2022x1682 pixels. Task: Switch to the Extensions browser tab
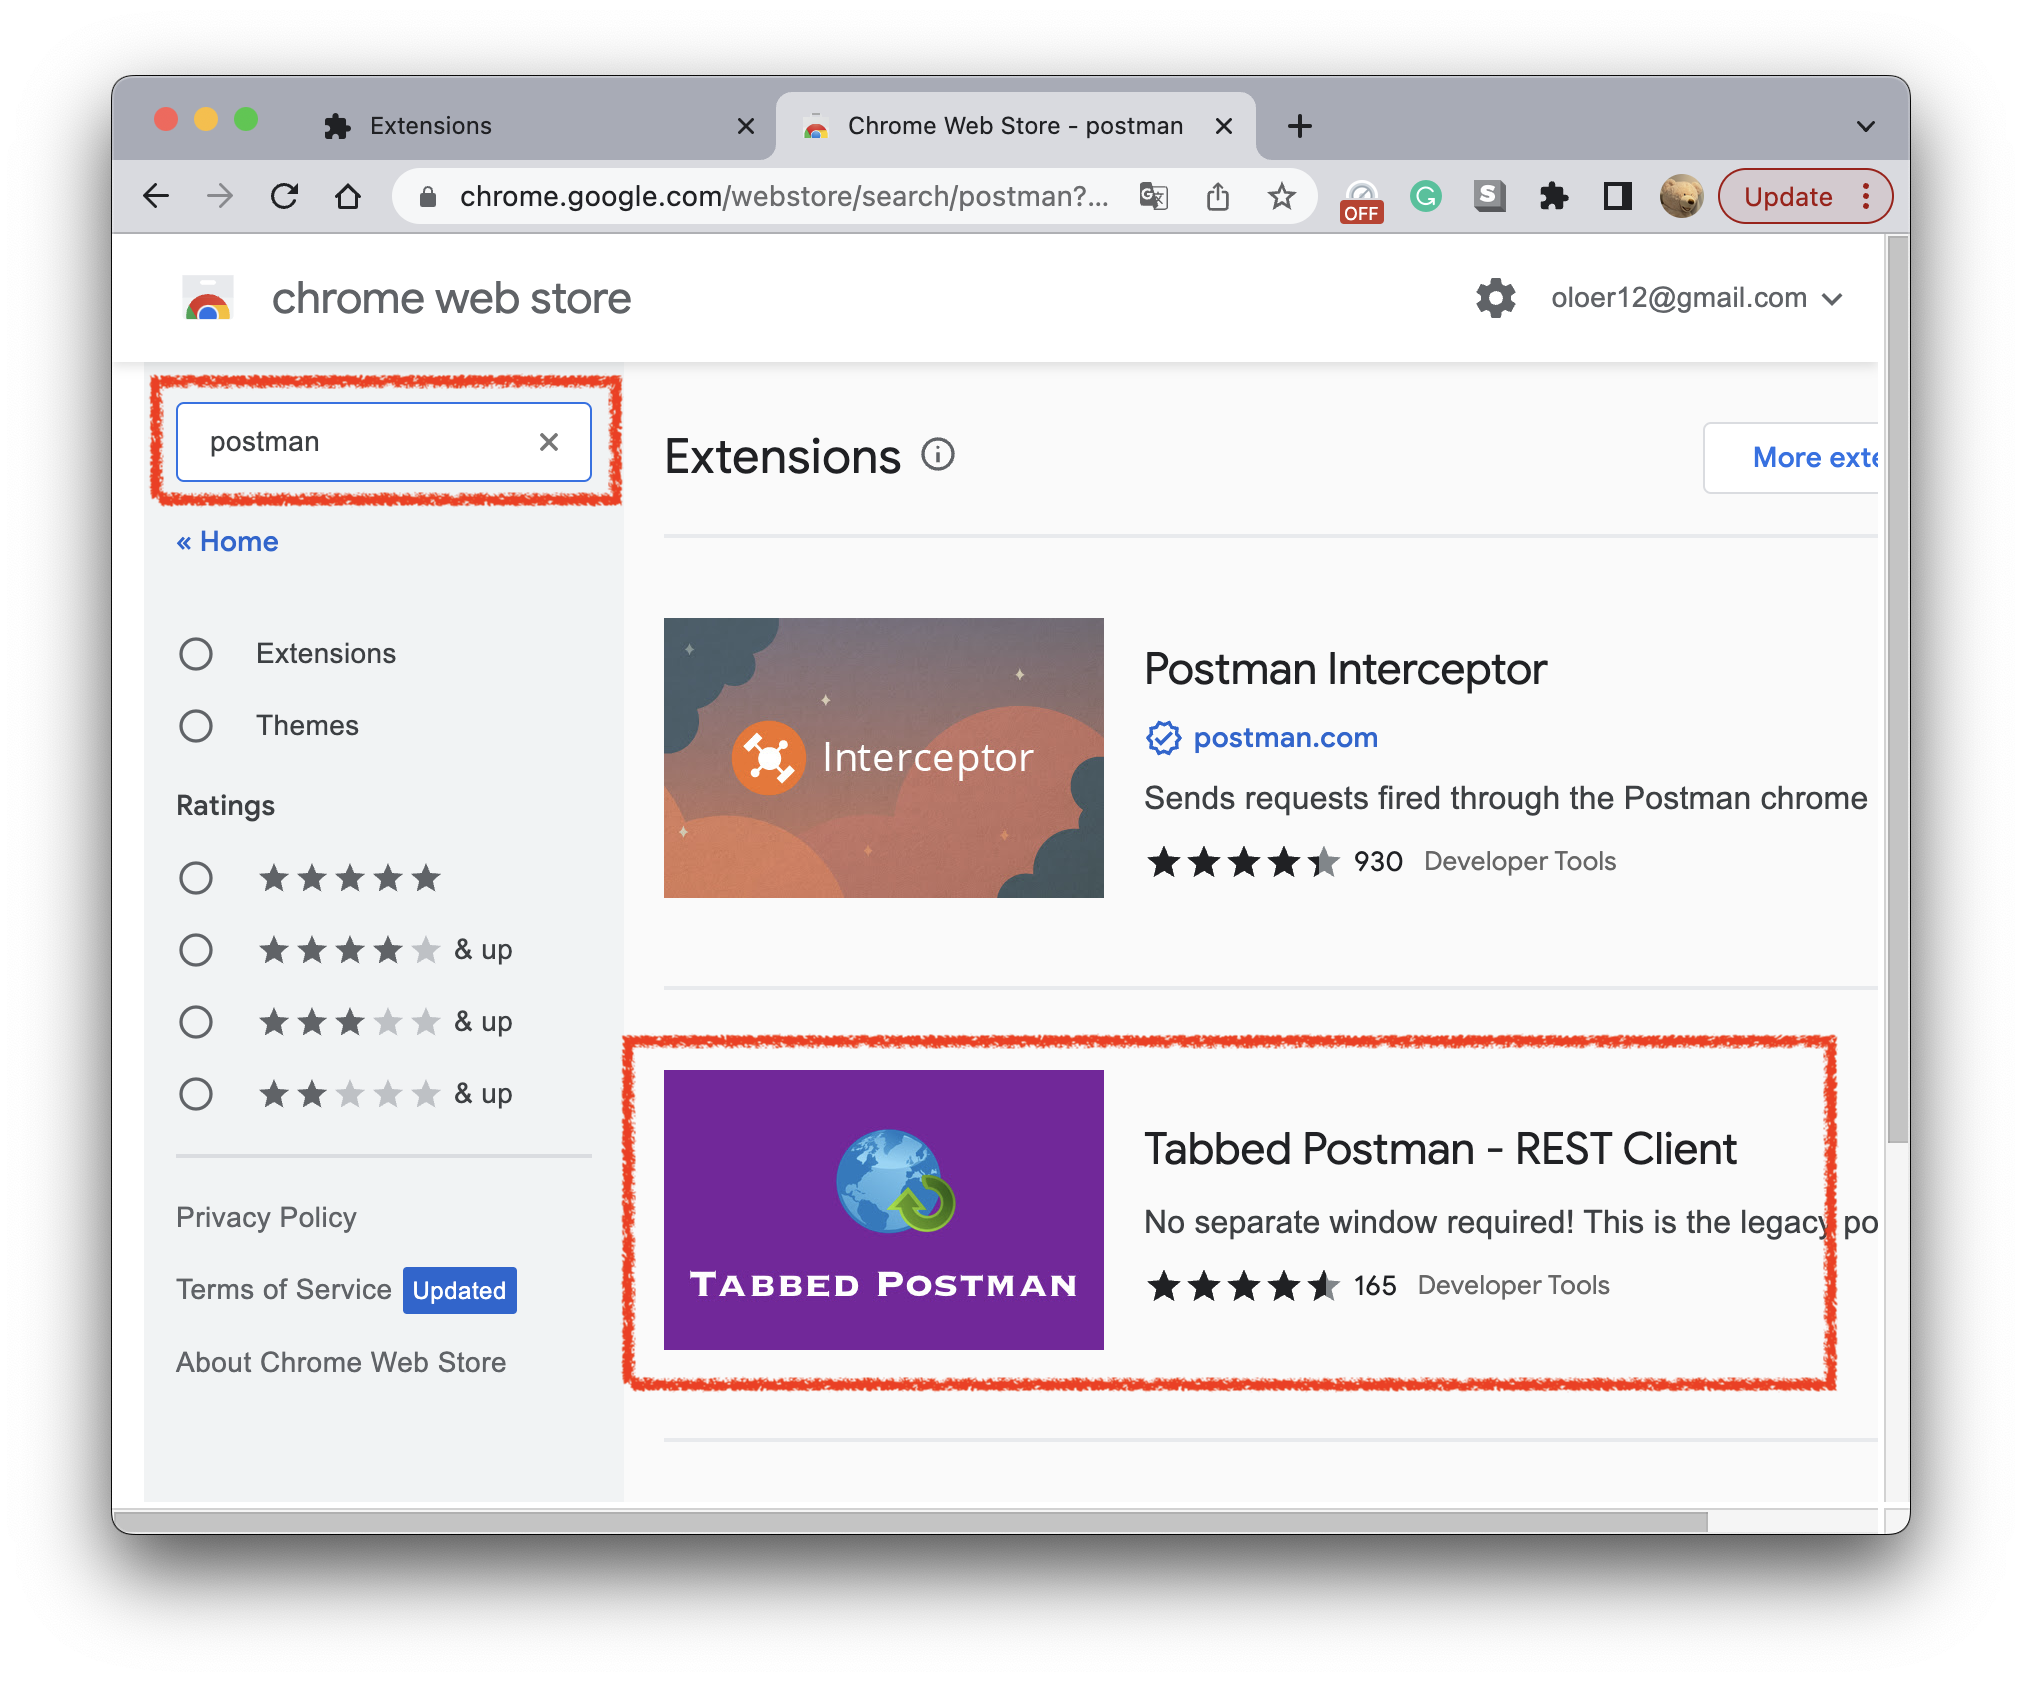541,126
